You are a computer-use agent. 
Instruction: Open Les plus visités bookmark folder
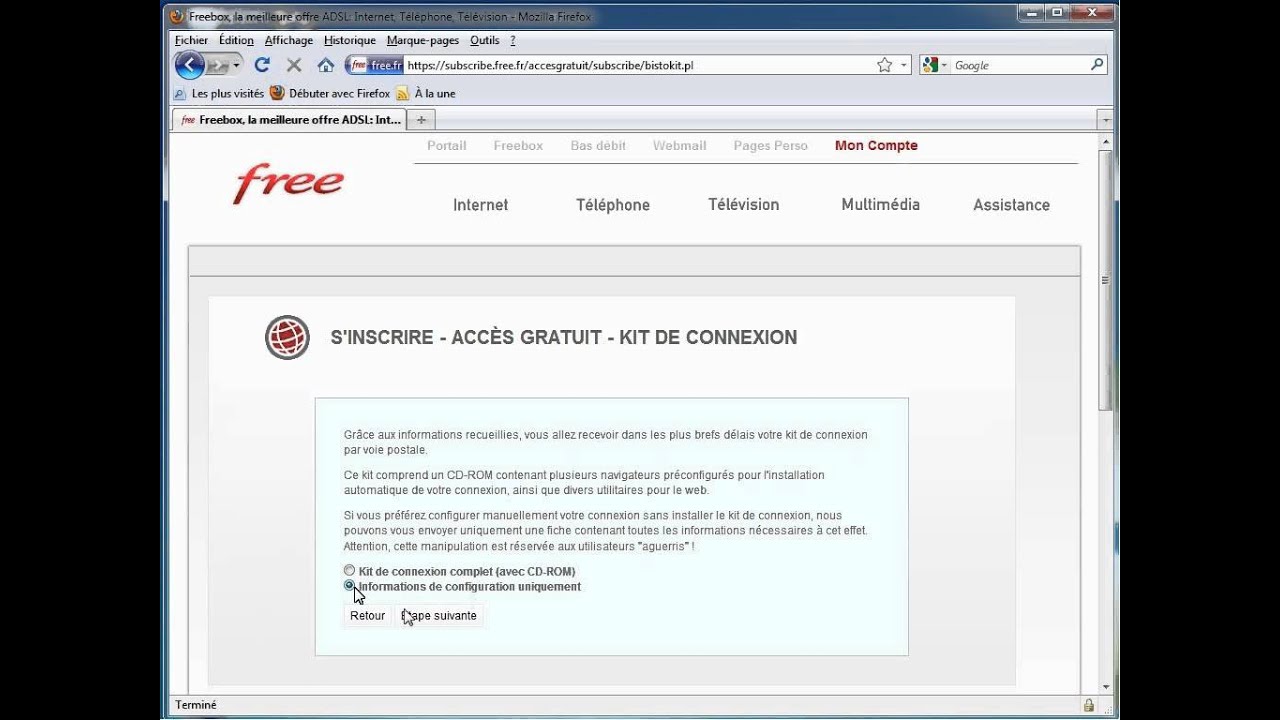point(219,93)
